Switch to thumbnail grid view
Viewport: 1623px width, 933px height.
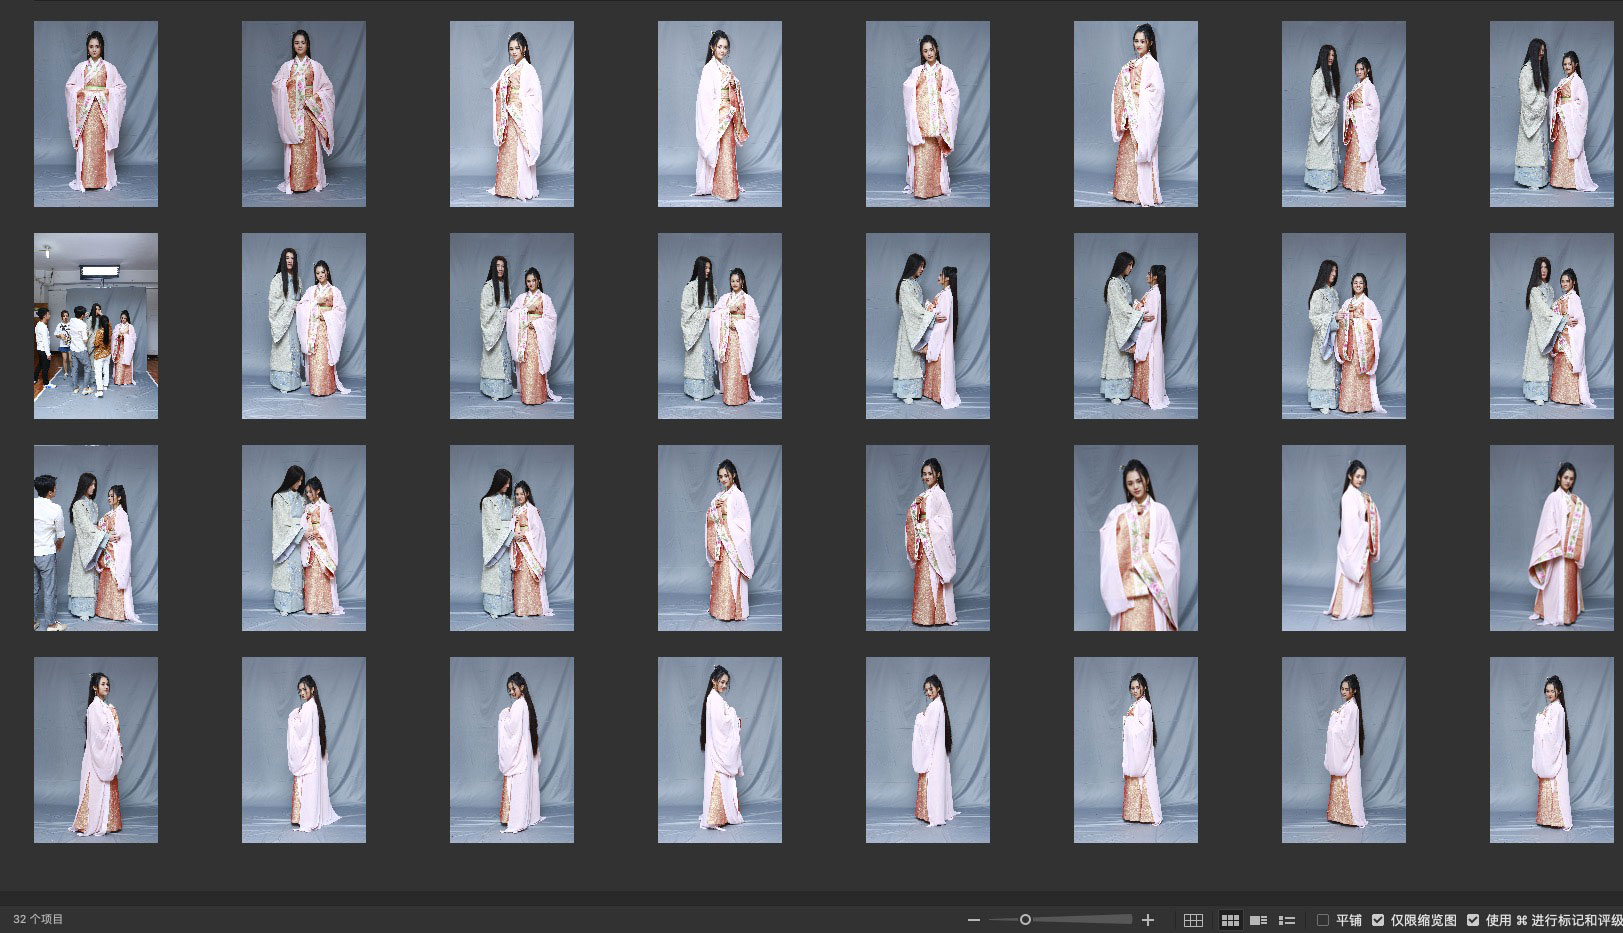tap(1230, 920)
